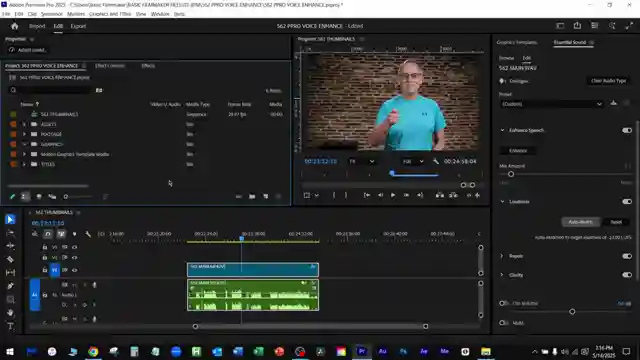
Task: Open Premiere Pro from the taskbar
Action: coord(362,351)
